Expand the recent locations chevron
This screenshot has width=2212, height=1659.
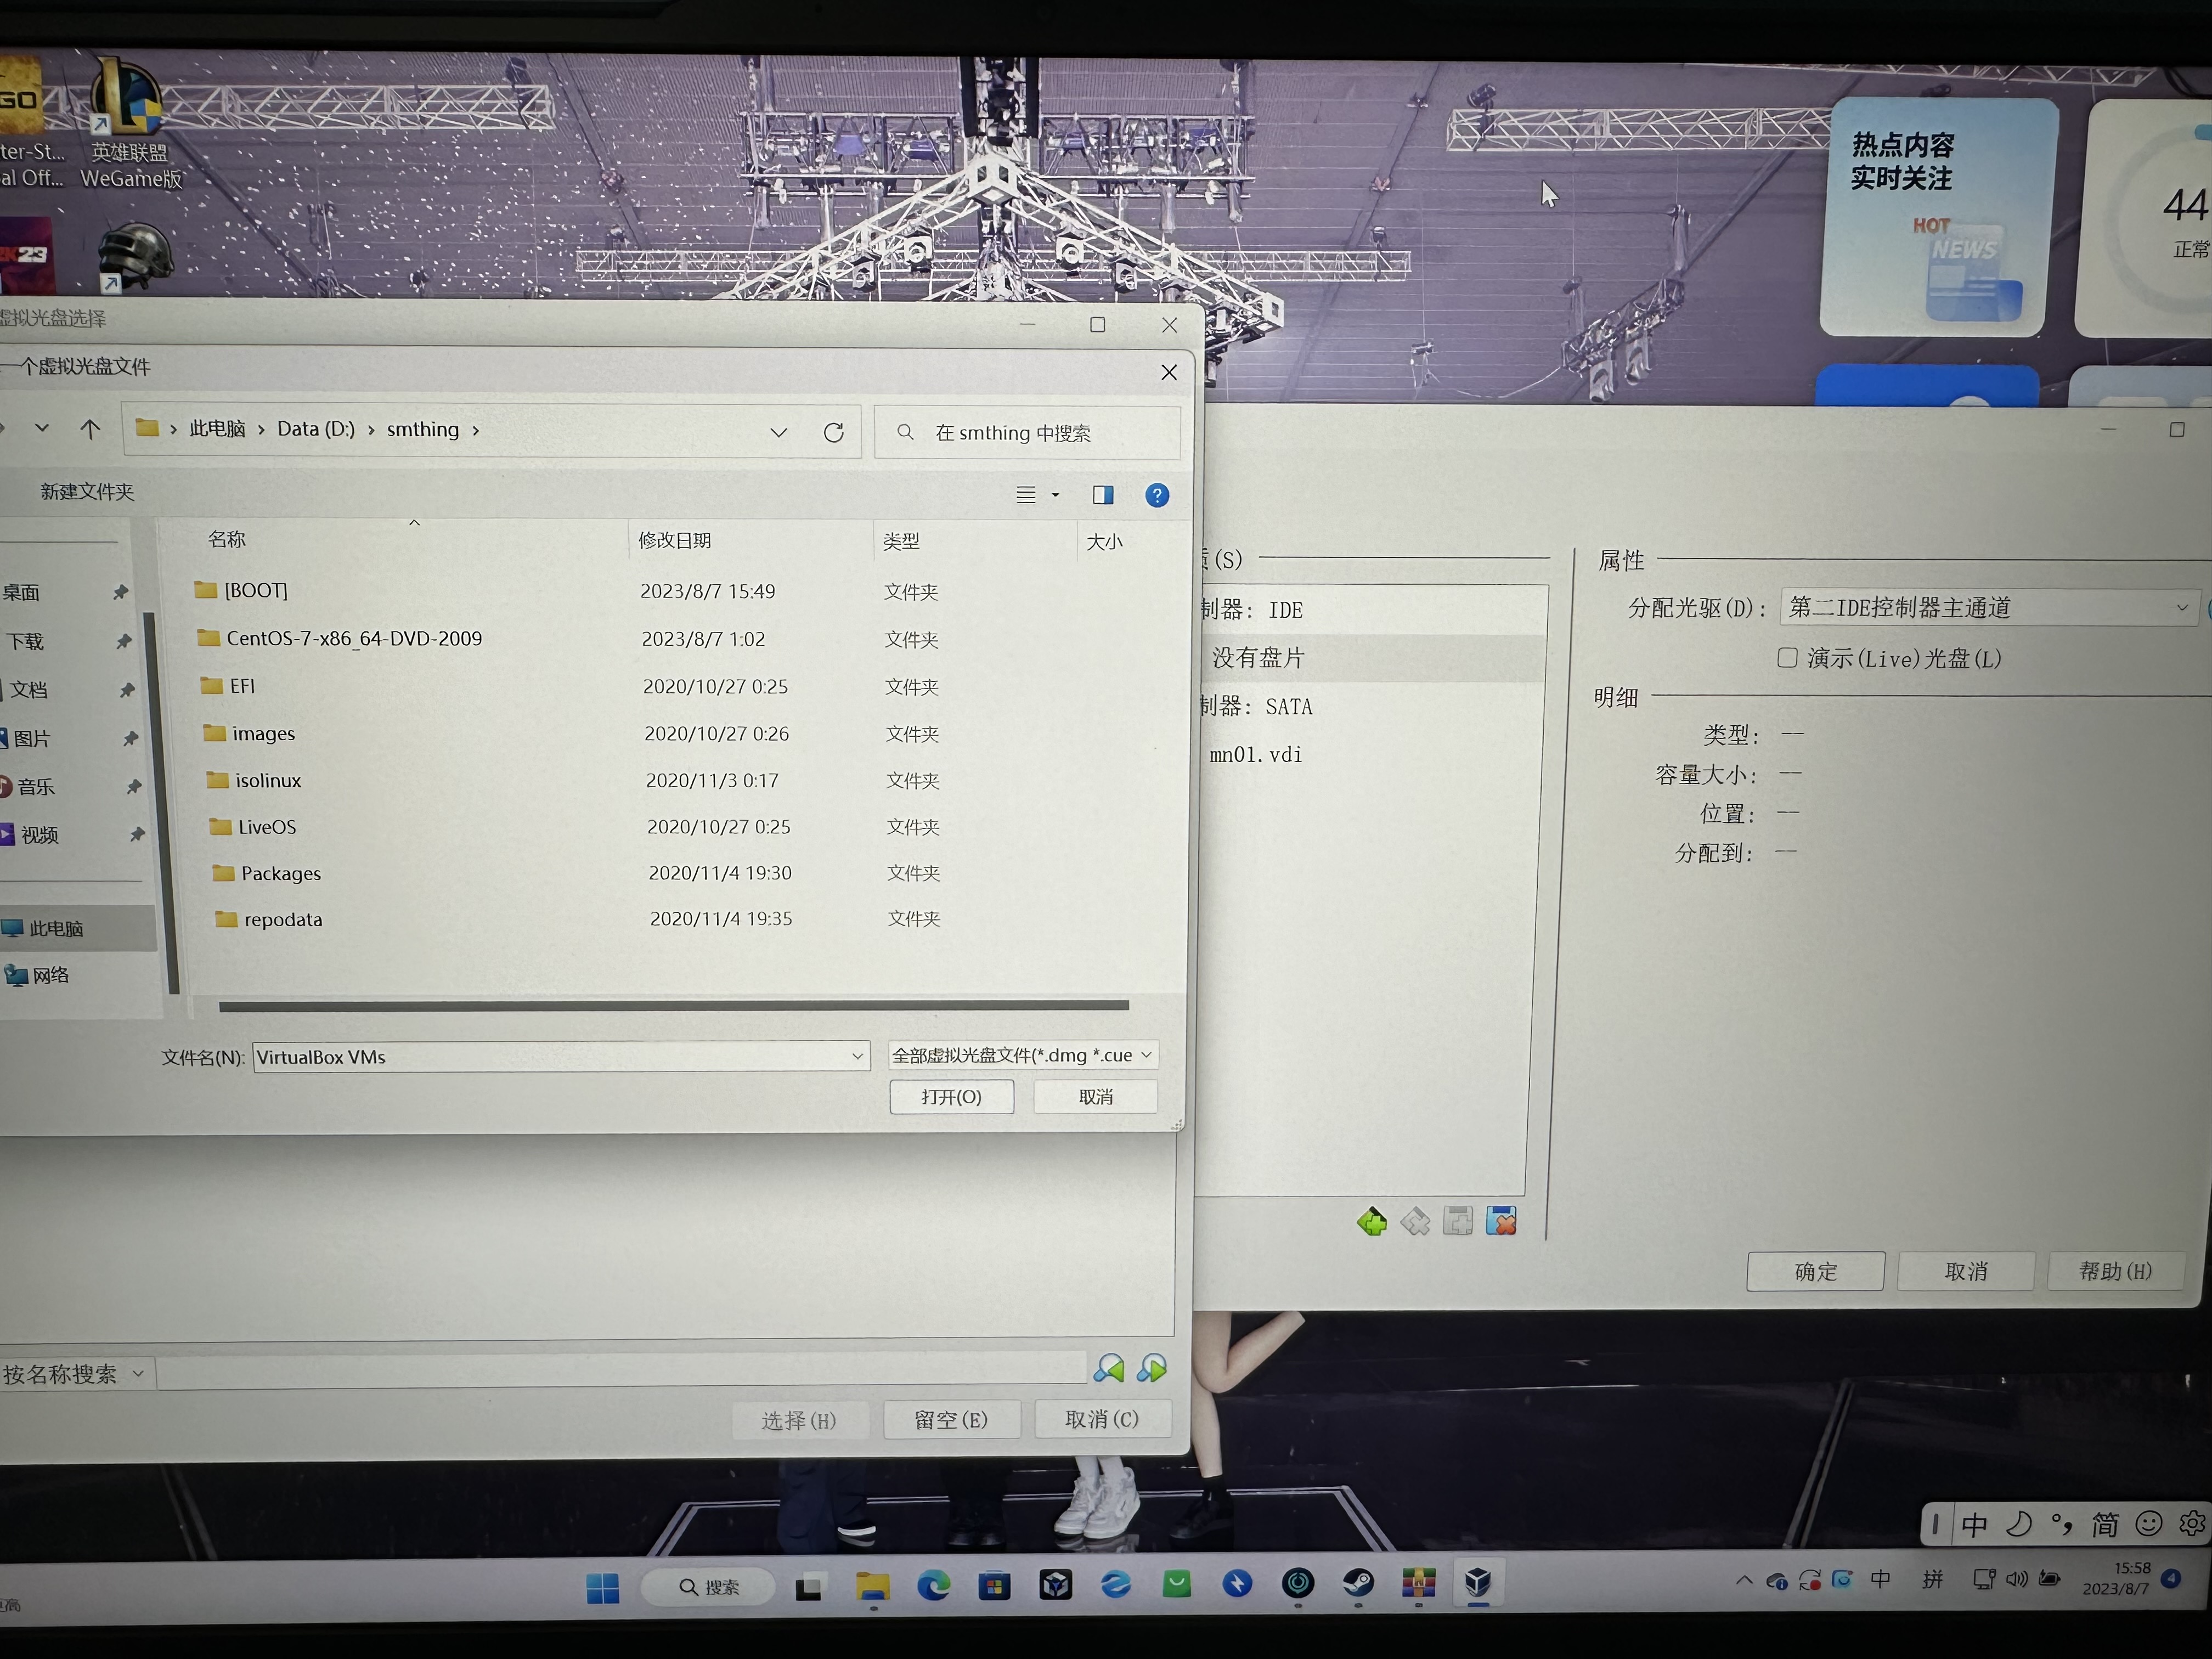coord(41,428)
